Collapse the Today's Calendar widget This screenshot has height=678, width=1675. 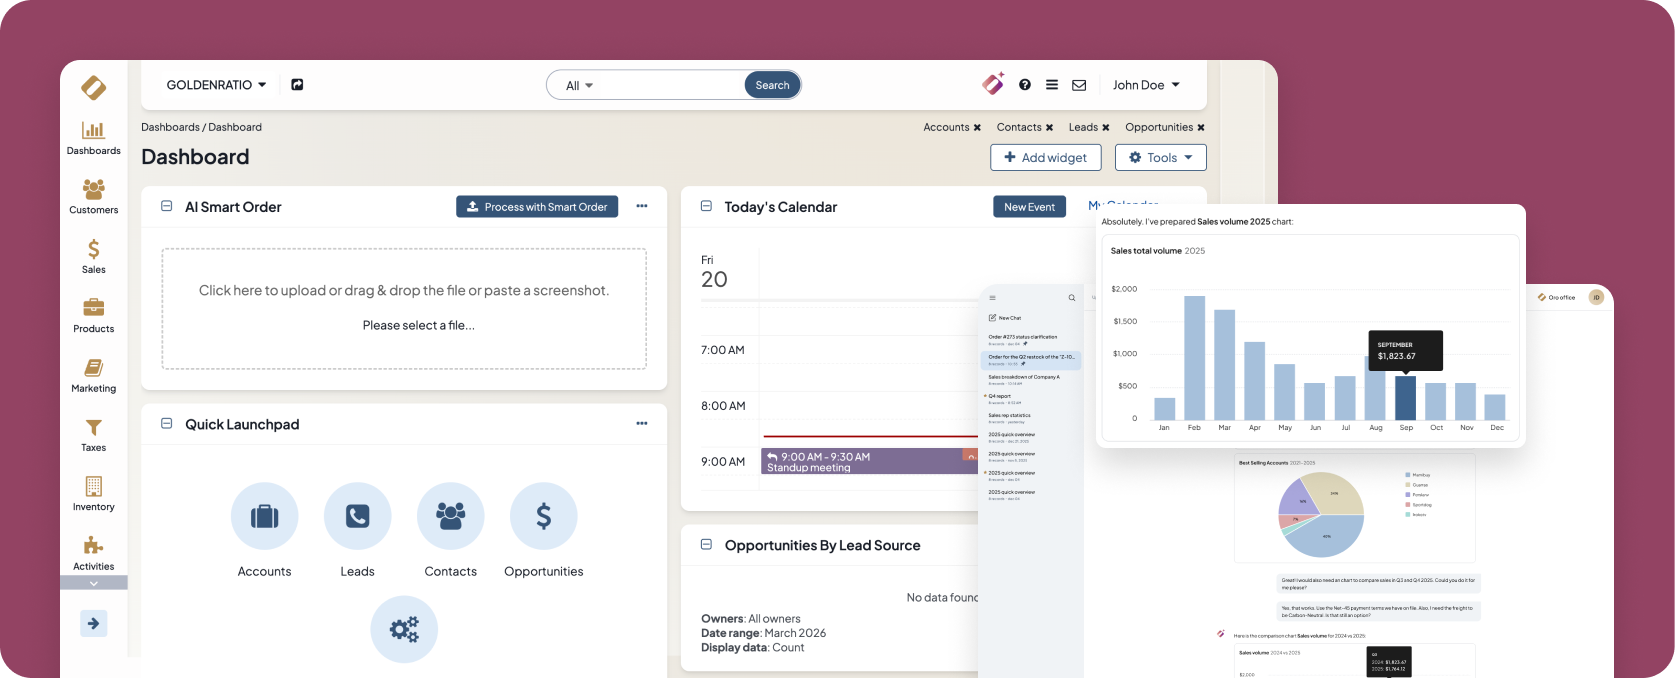706,206
